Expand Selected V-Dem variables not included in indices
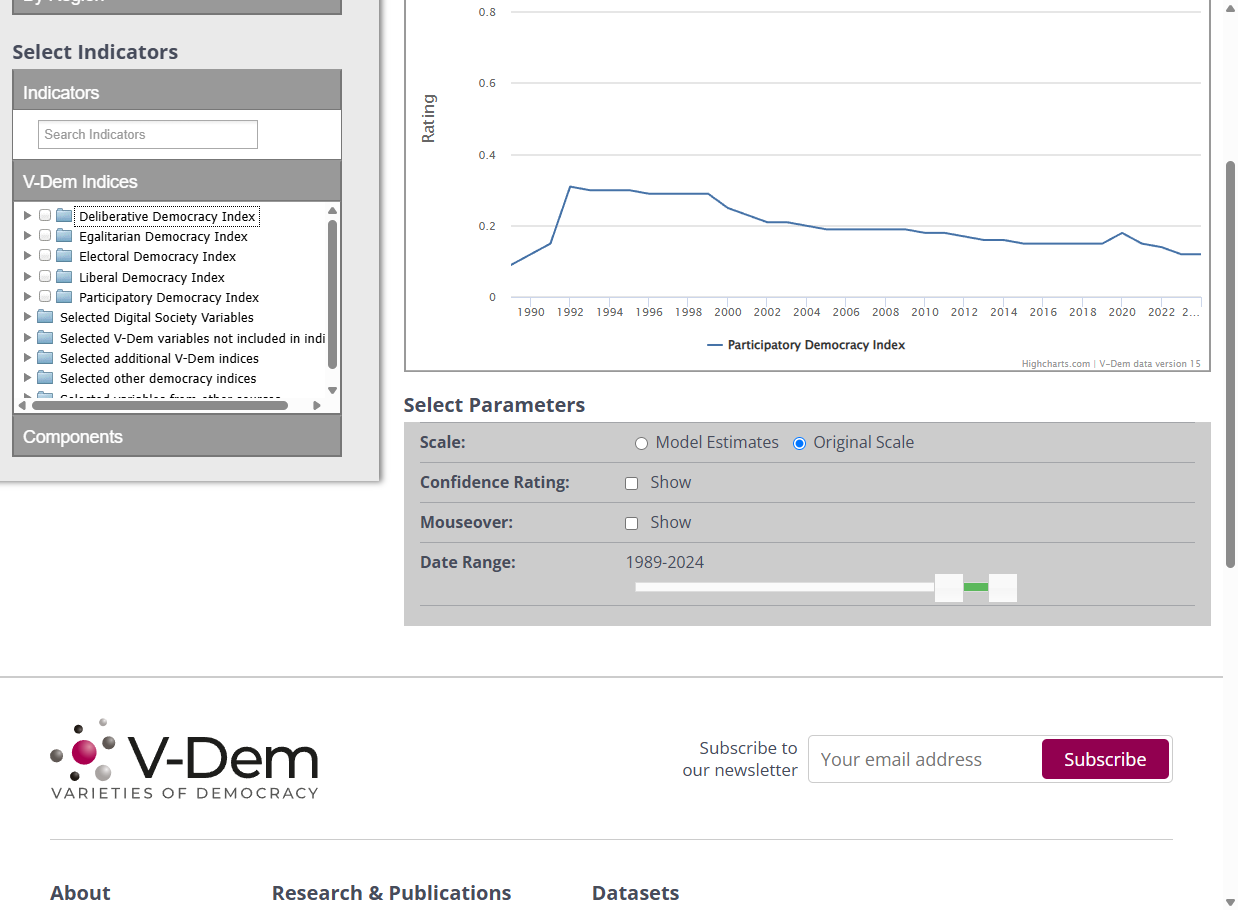The width and height of the screenshot is (1238, 910). [27, 338]
